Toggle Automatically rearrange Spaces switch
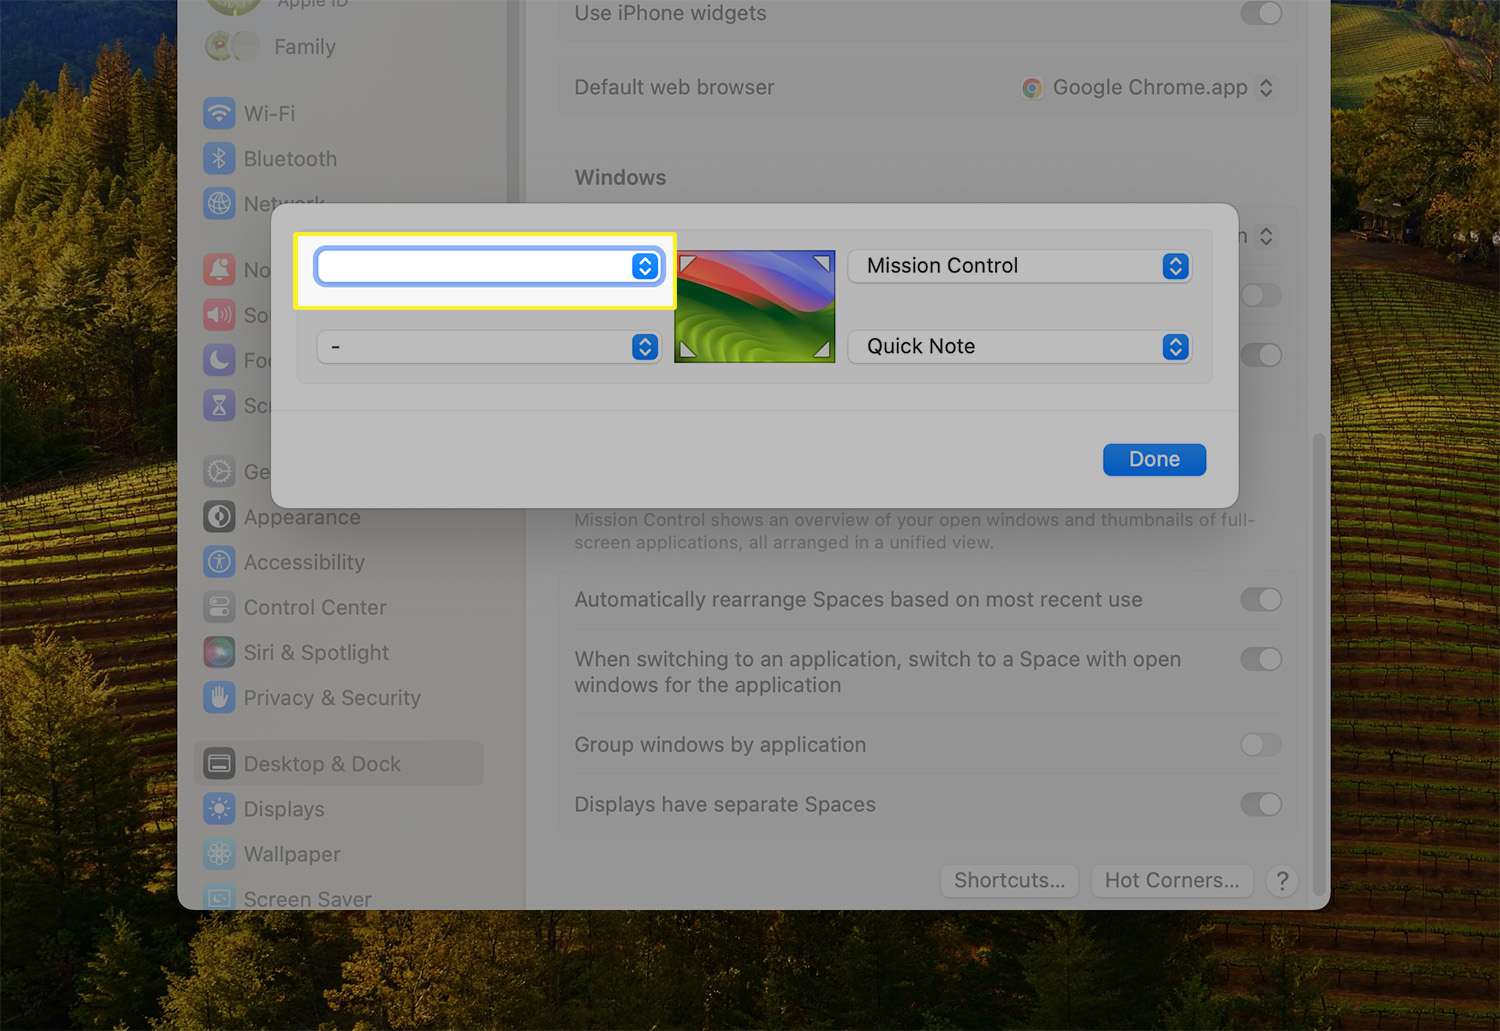 1260,599
